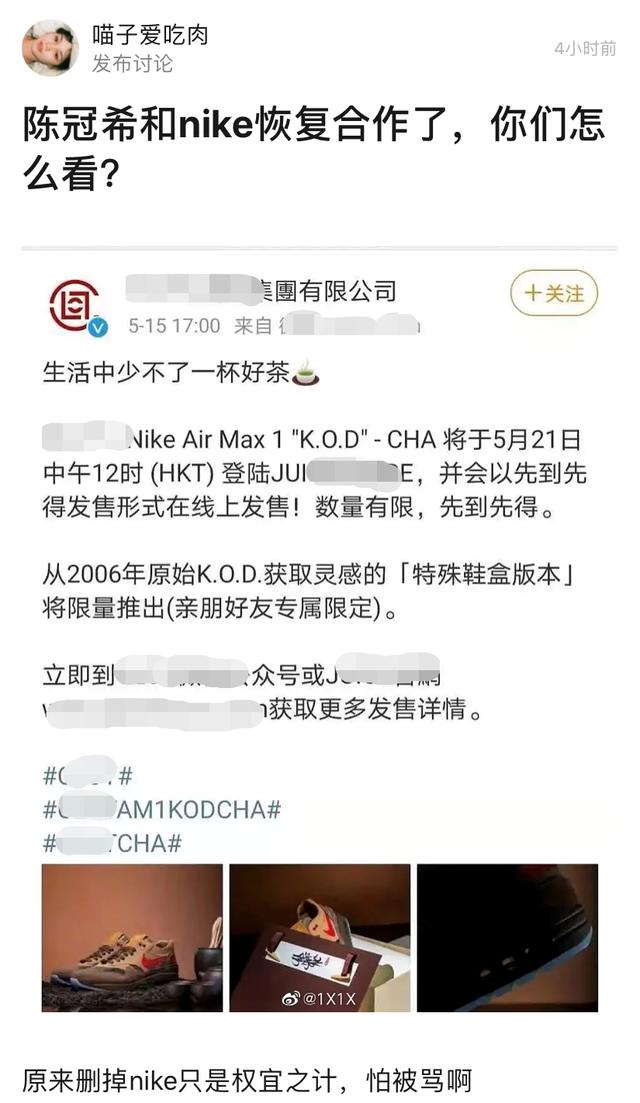Open the red CLOT company logo avatar

point(75,305)
